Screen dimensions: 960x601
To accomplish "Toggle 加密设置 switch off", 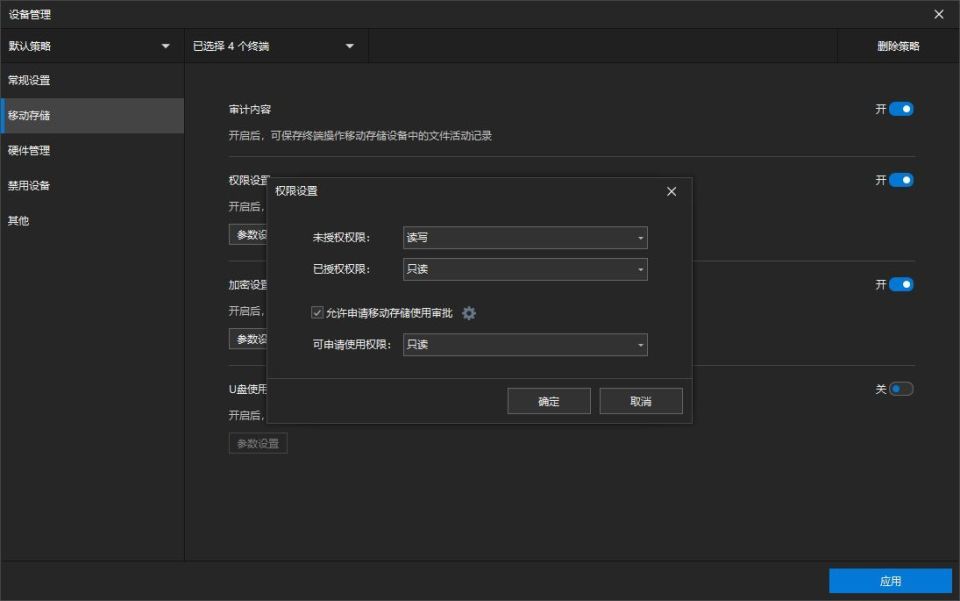I will coord(901,285).
